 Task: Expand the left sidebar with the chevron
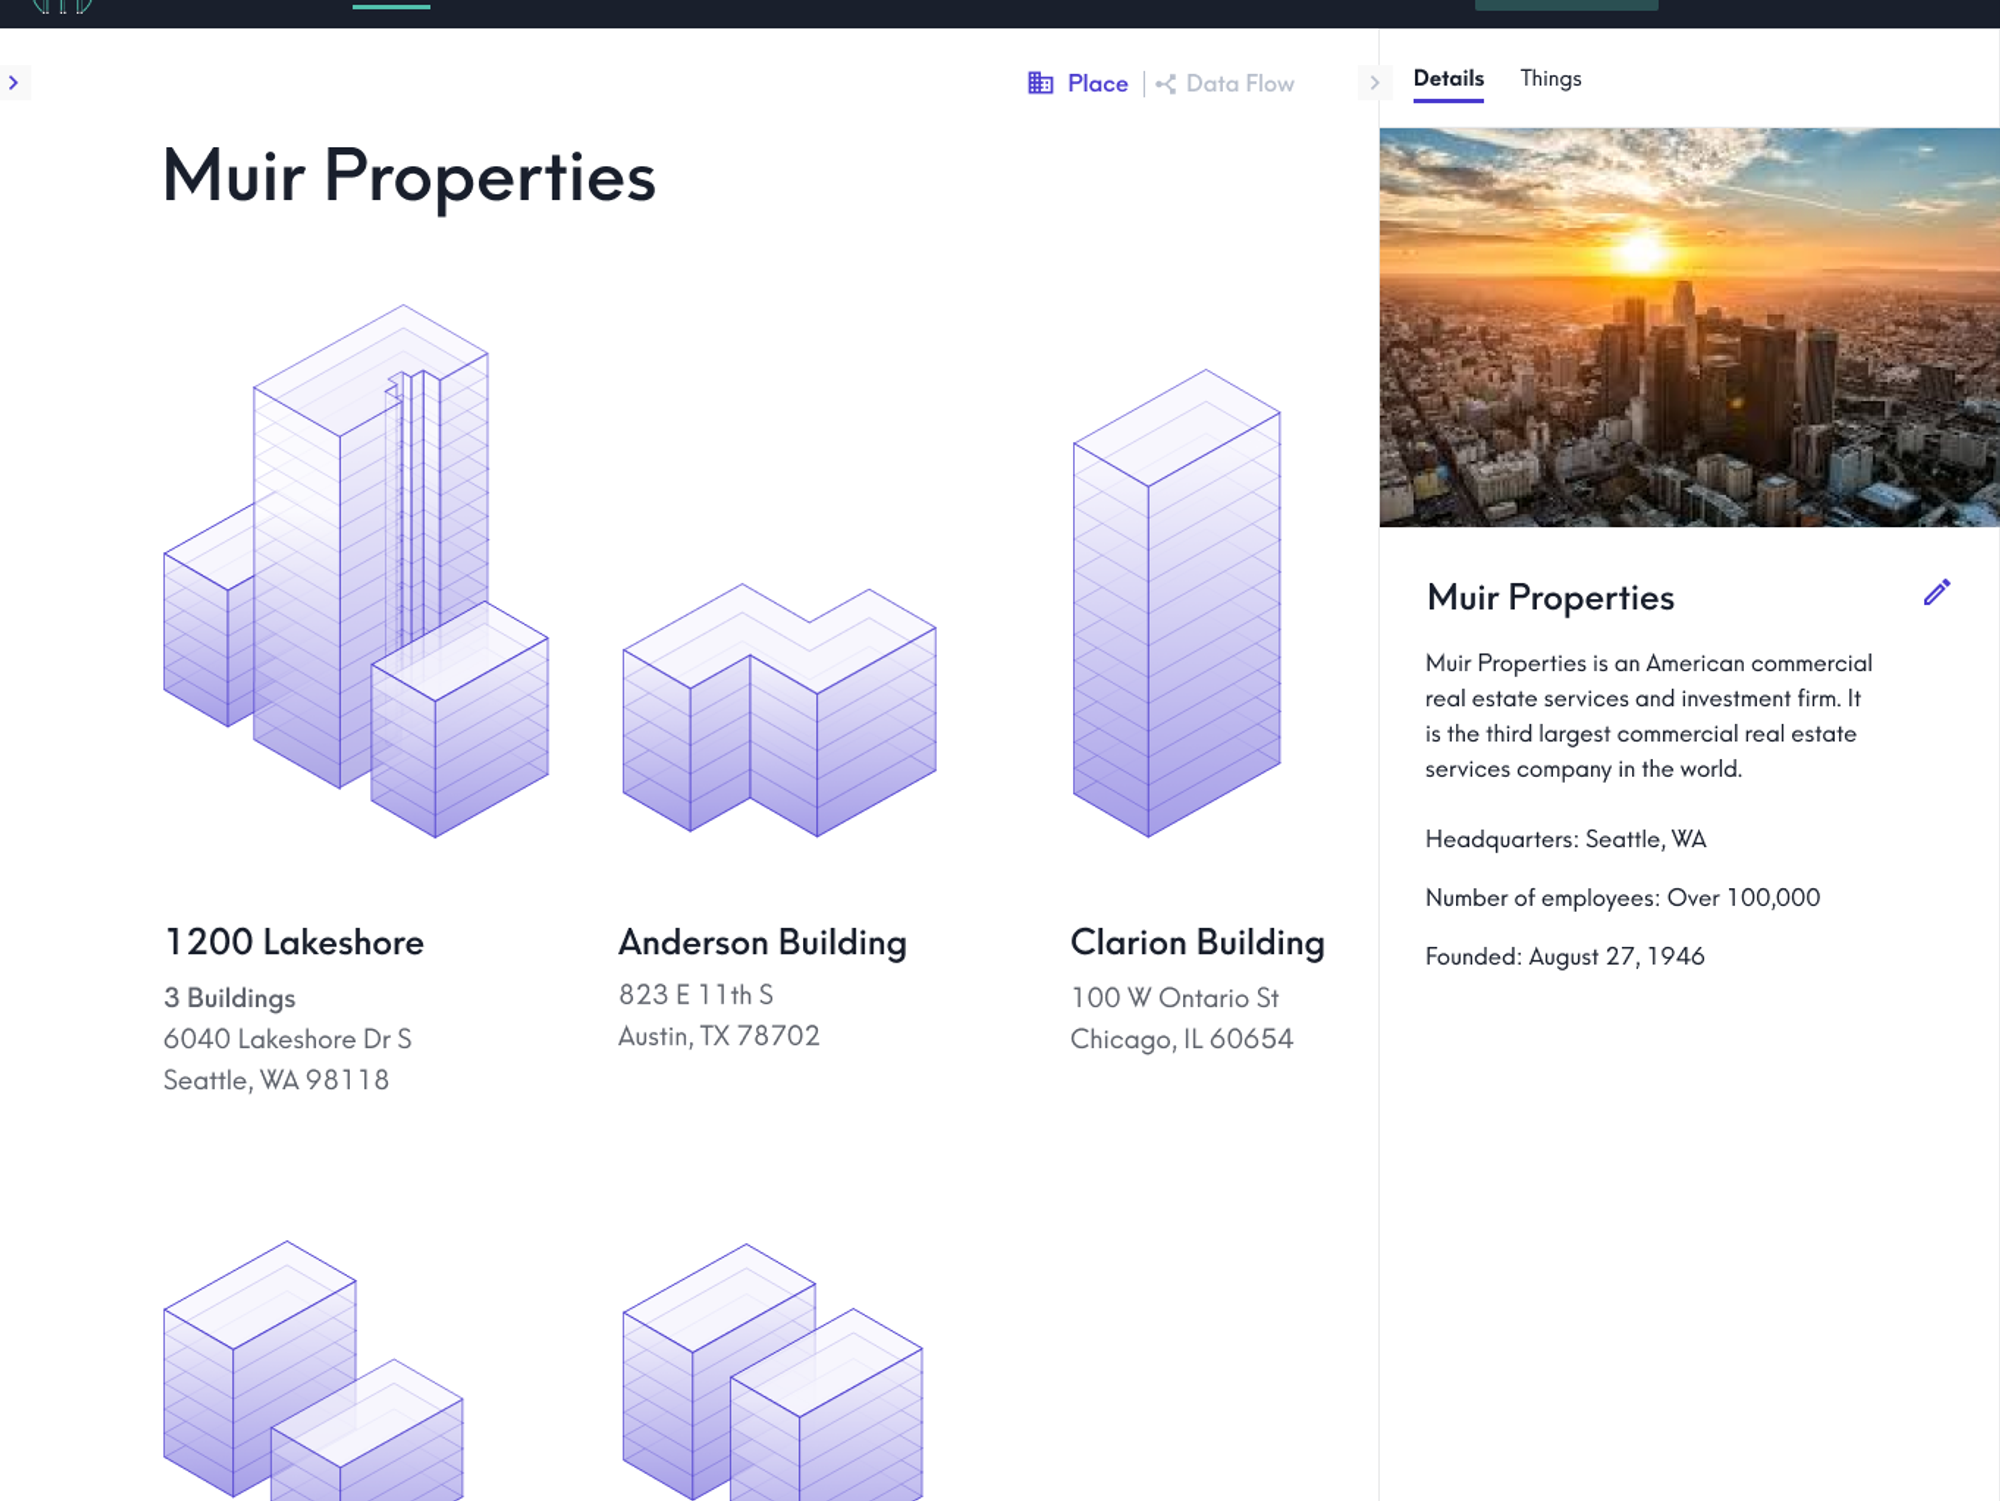tap(14, 82)
